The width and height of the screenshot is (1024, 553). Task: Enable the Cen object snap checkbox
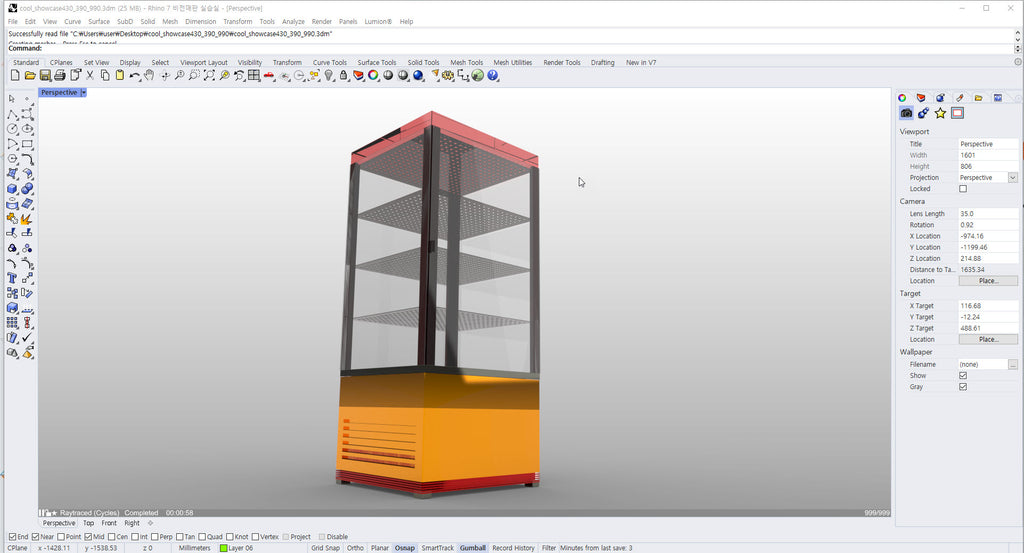(110, 537)
